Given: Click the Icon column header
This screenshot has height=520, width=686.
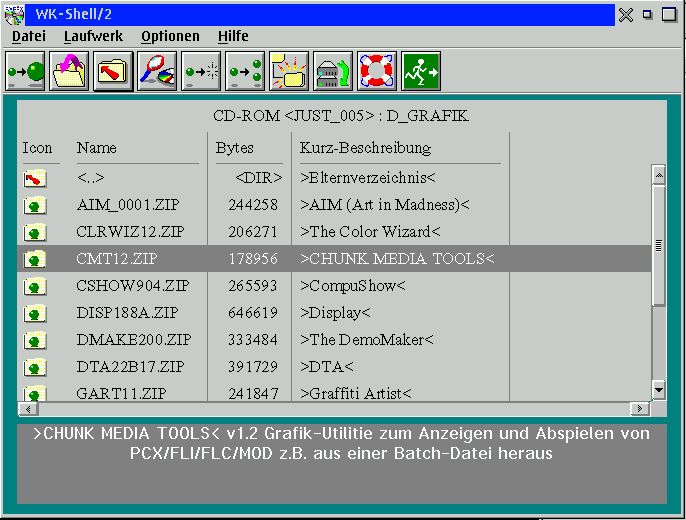Looking at the screenshot, I should coord(37,148).
